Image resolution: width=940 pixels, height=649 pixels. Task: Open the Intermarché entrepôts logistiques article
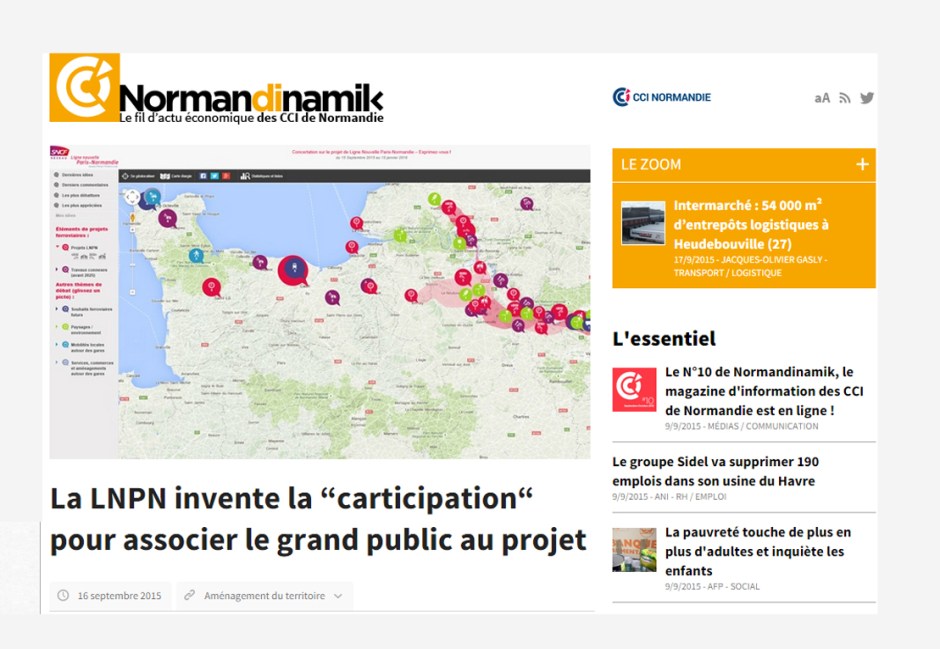[x=750, y=225]
